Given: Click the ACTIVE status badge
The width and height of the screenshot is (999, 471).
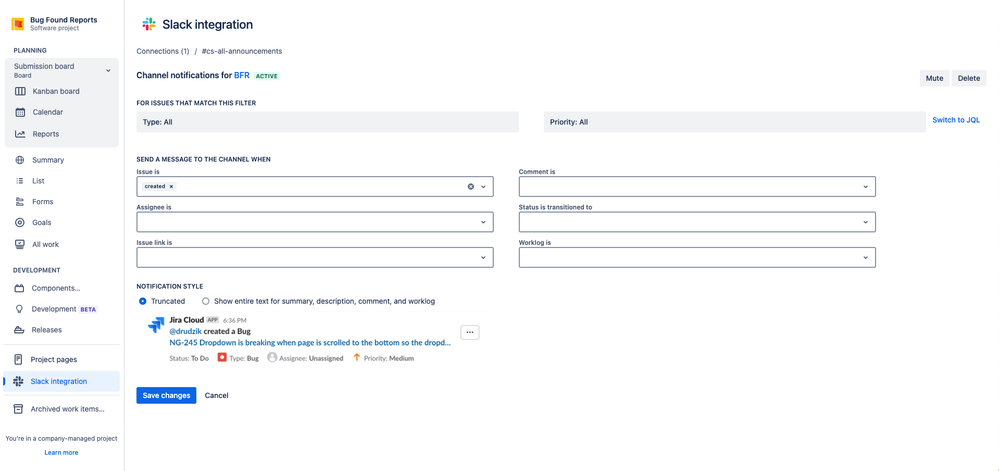Looking at the screenshot, I should [x=267, y=76].
